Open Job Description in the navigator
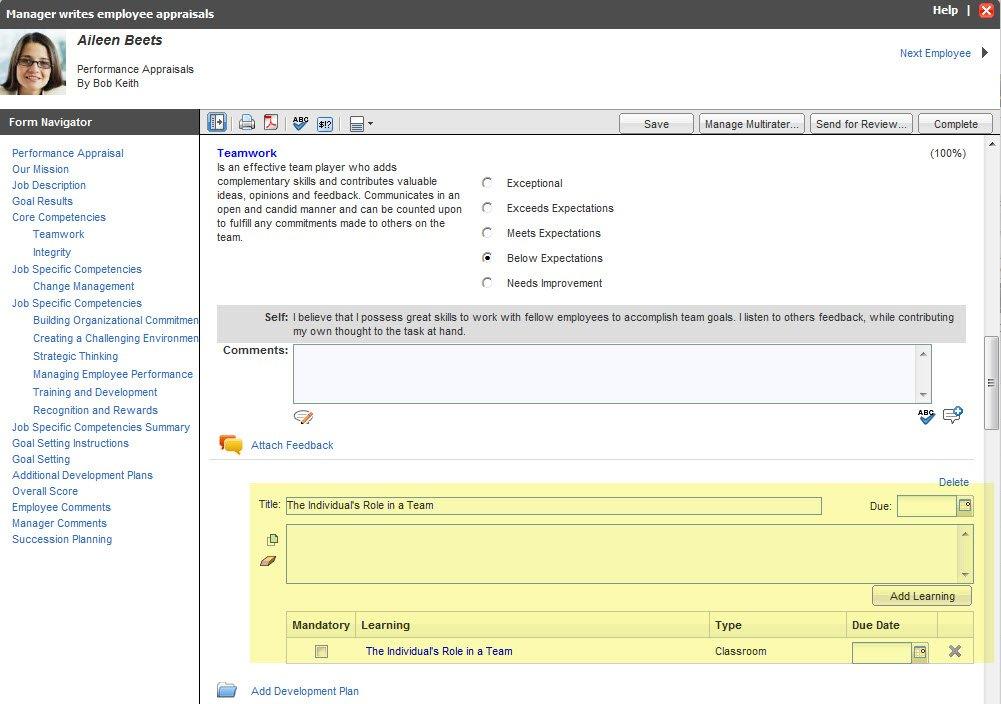This screenshot has height=704, width=1001. 49,185
